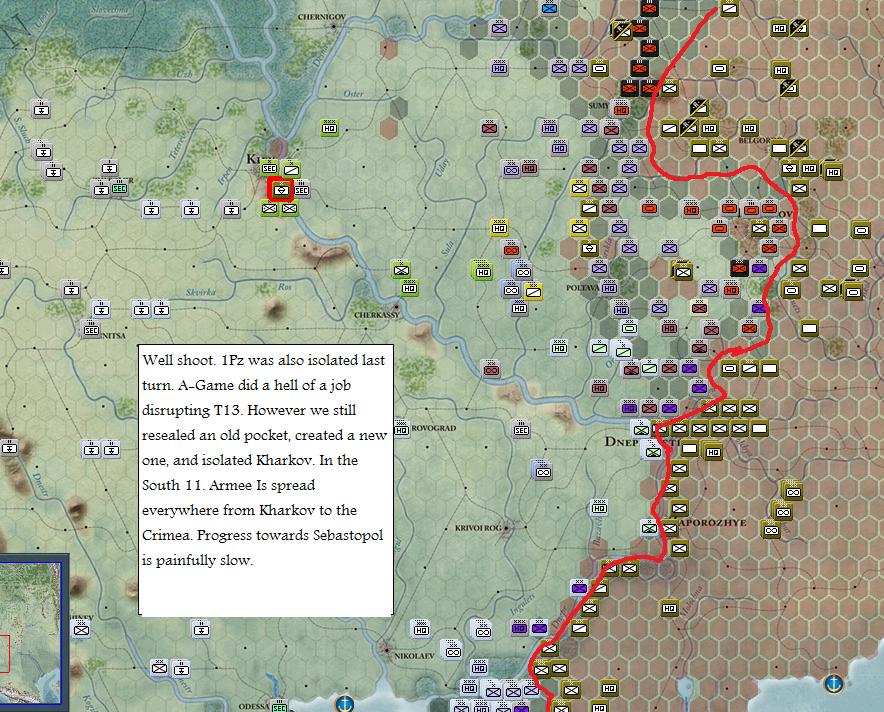Click the motorized counter south of the Kirovograd SEC unit

pos(543,471)
